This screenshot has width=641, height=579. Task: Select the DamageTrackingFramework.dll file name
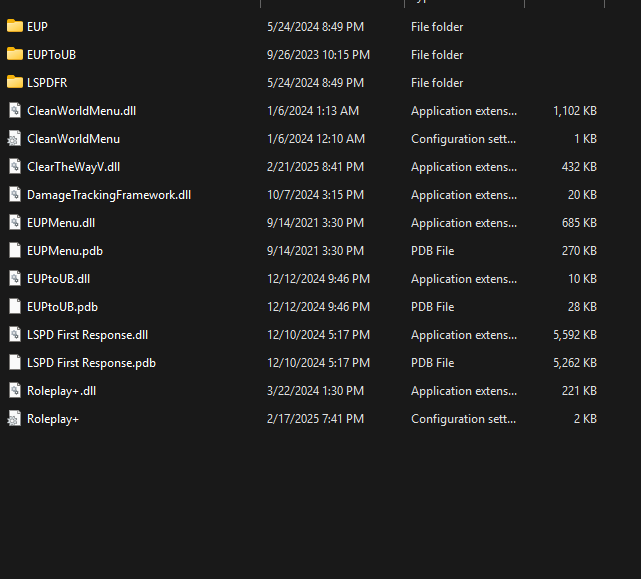pyautogui.click(x=108, y=195)
